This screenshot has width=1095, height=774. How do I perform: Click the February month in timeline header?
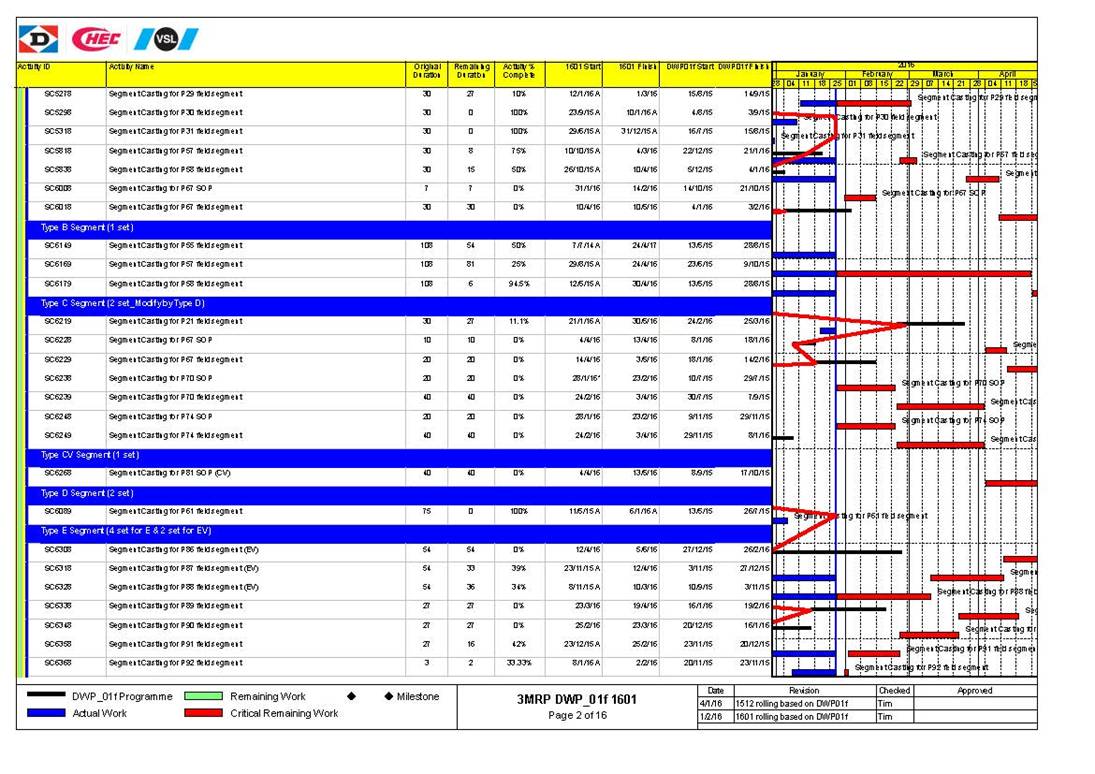877,73
